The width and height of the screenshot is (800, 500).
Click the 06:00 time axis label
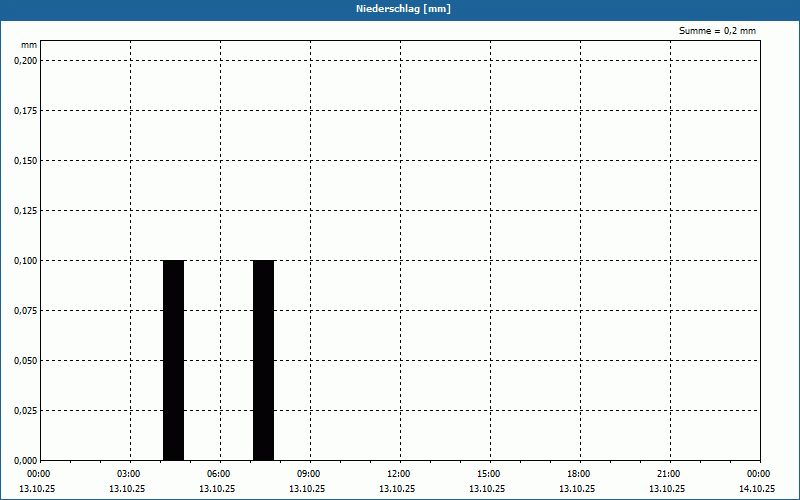click(x=218, y=474)
